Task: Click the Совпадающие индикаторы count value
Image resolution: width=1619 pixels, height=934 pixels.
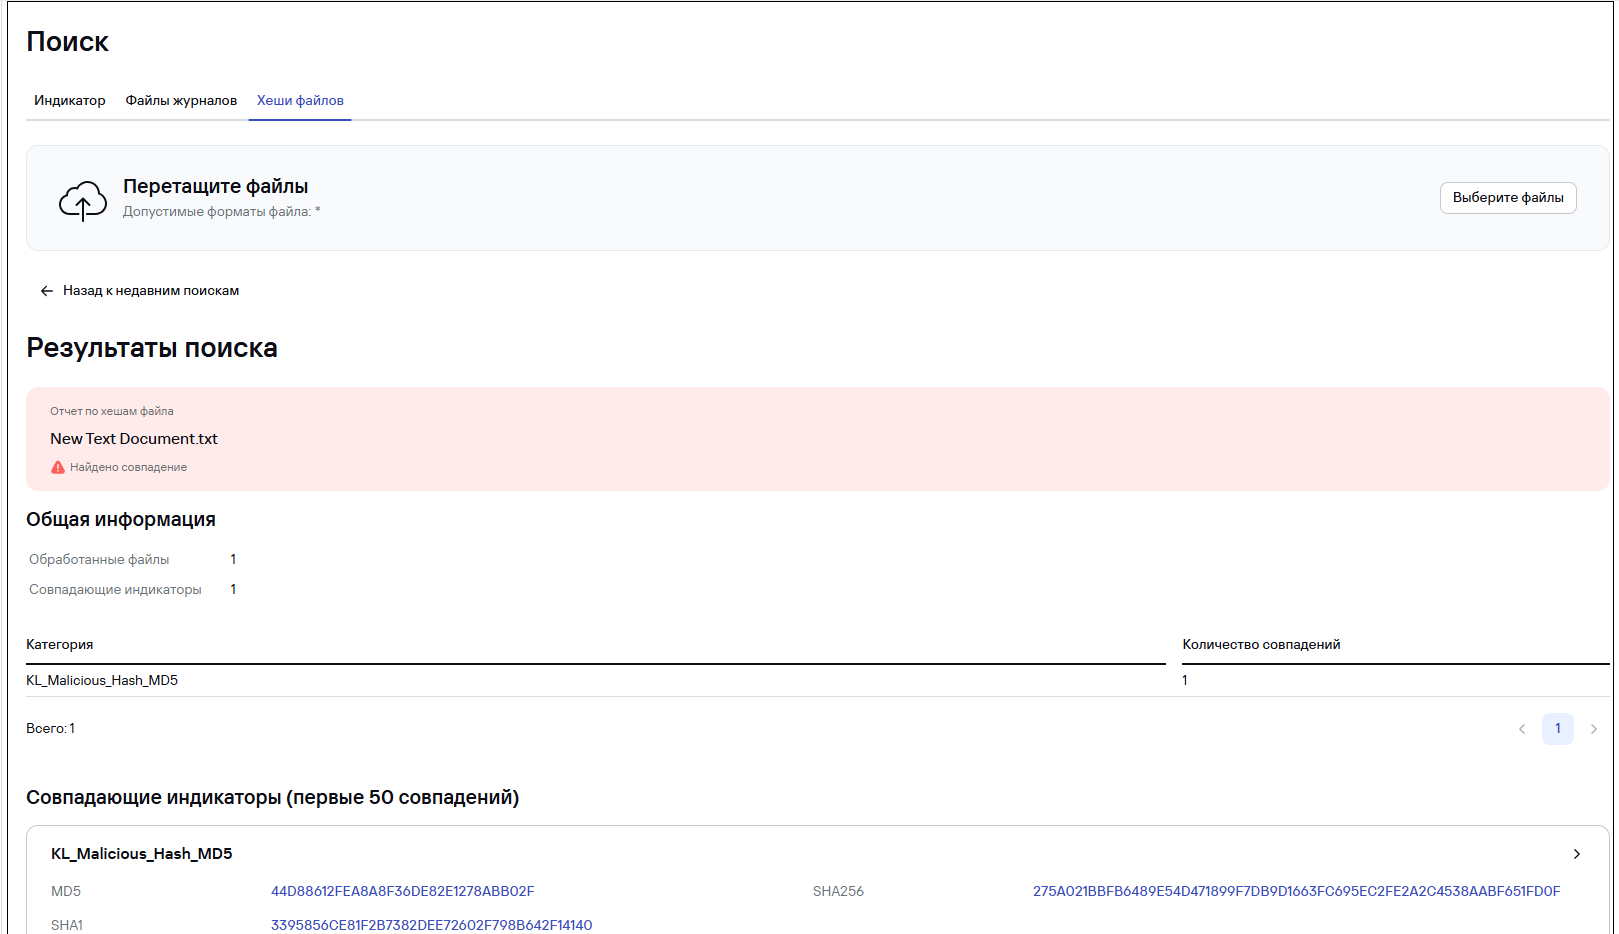Action: pos(233,590)
